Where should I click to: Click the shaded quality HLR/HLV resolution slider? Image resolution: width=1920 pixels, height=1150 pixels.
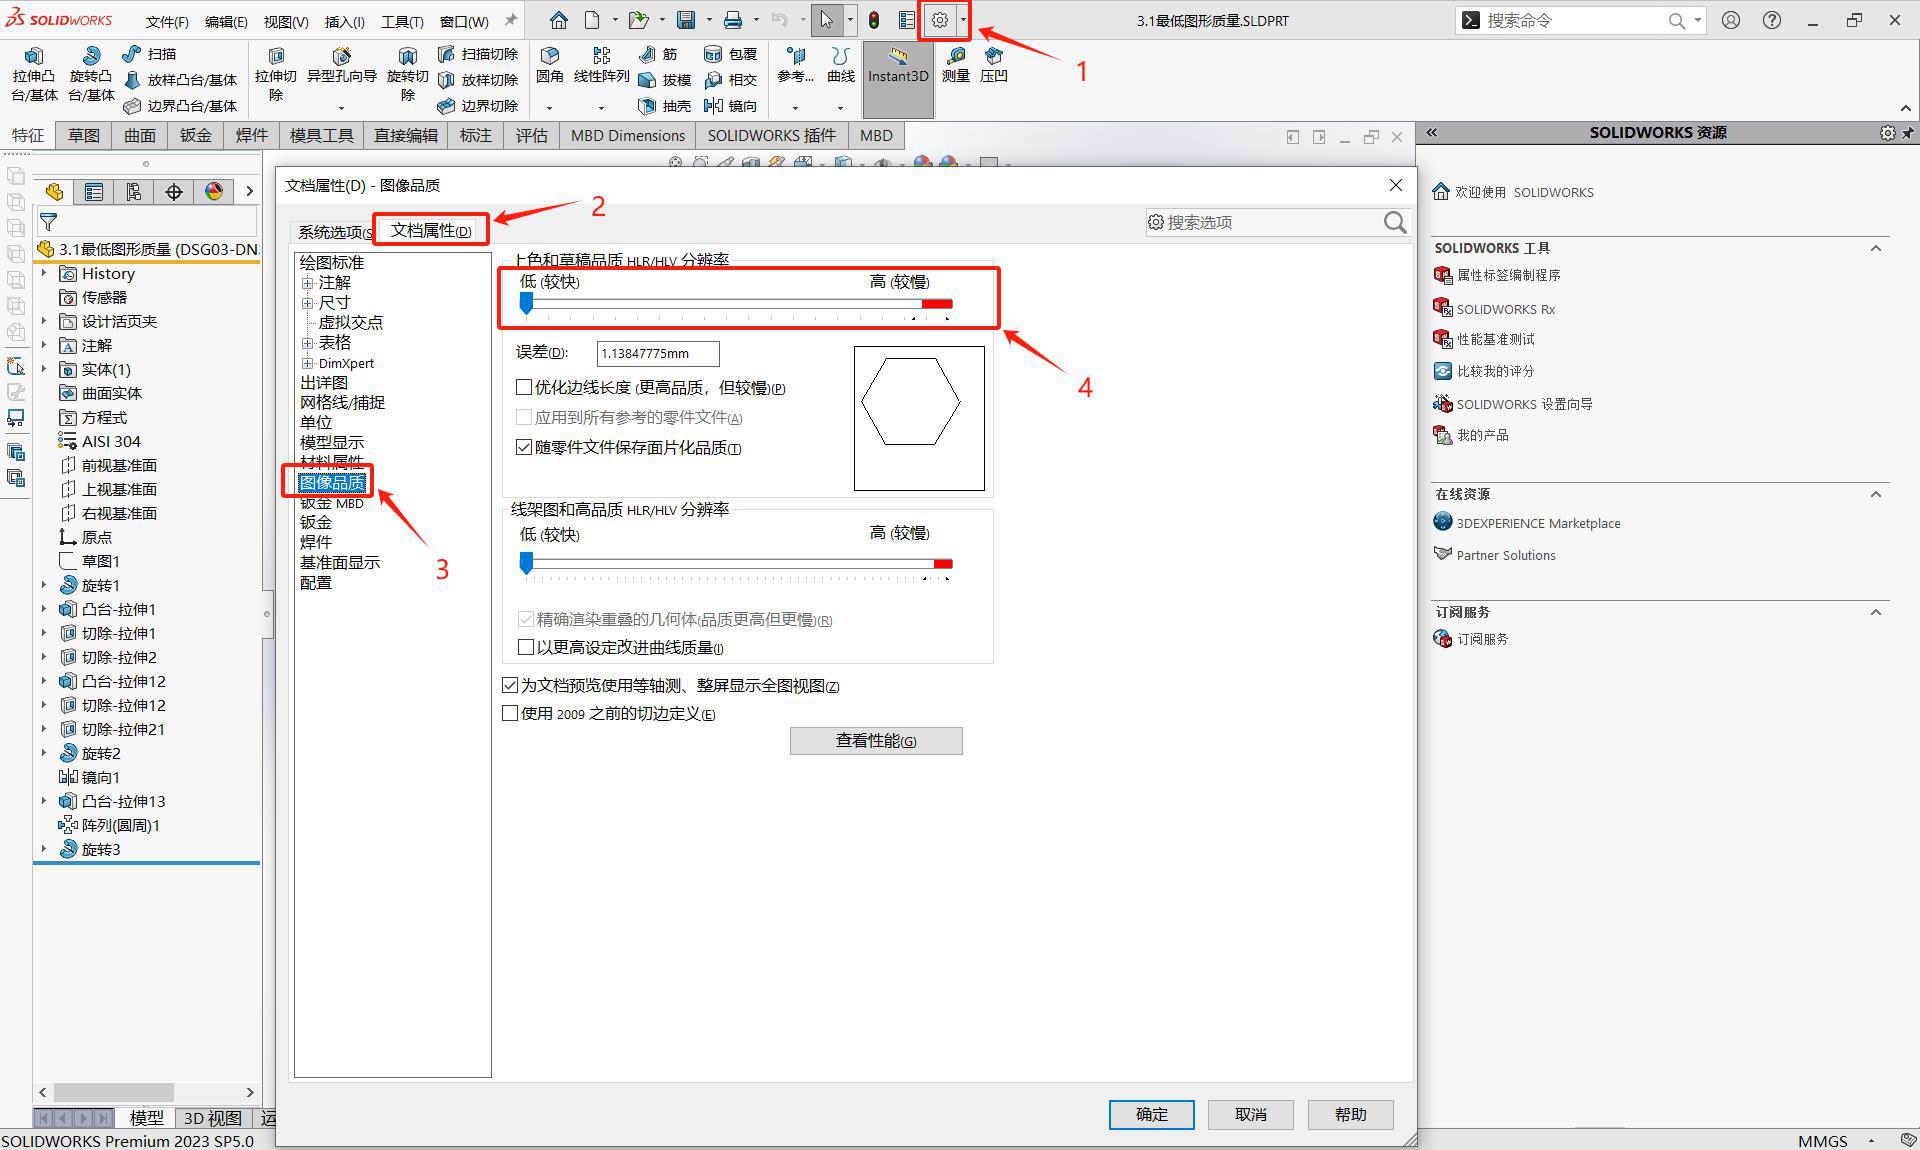tap(527, 304)
